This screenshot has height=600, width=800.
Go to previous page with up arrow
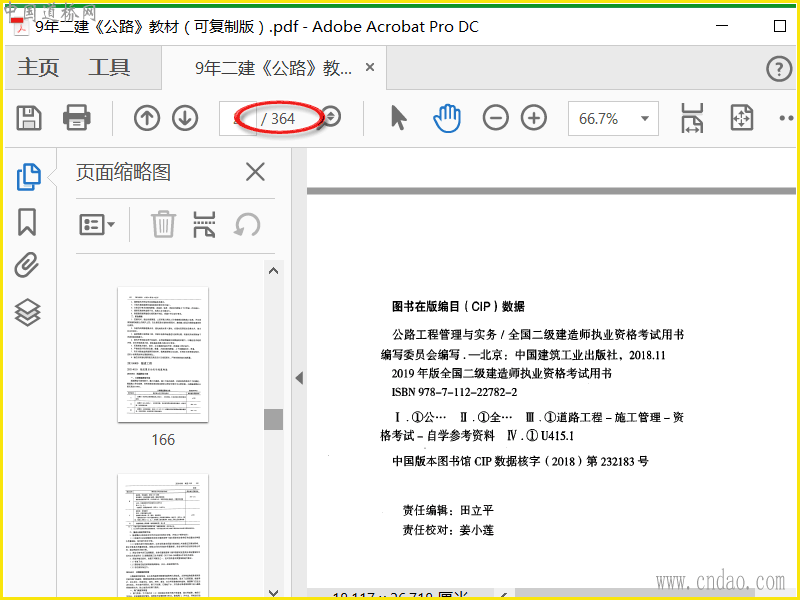(147, 118)
